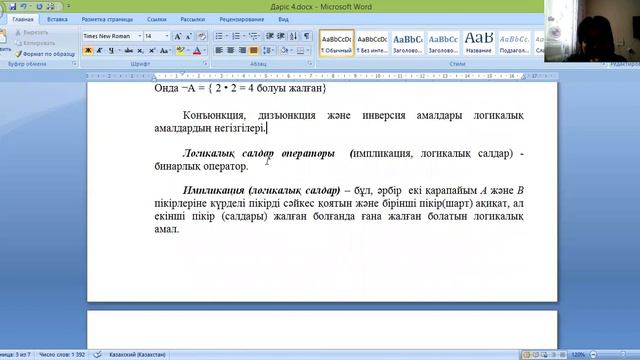The image size is (640, 360).
Task: Apply superscript formatting
Action: pos(151,51)
